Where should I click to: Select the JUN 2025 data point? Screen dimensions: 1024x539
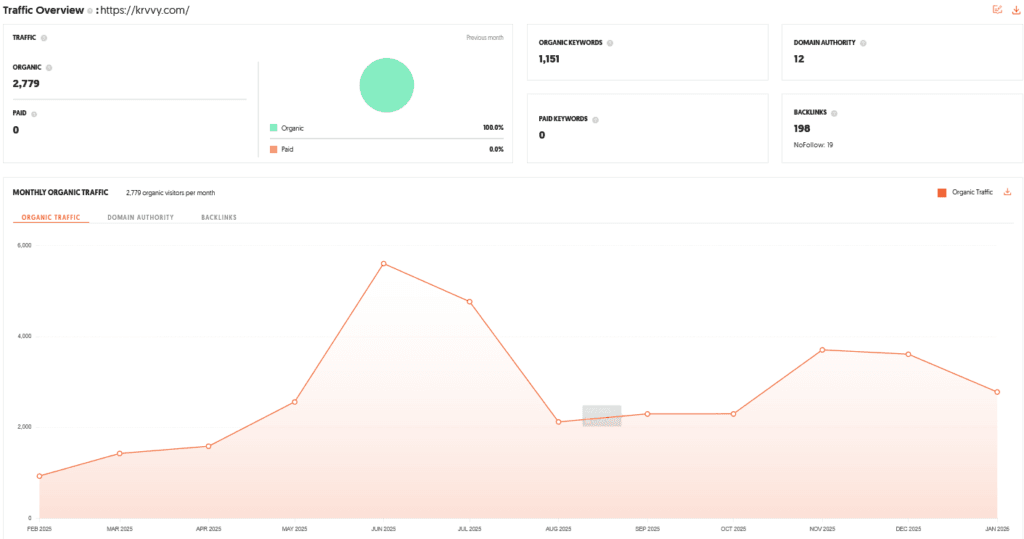(383, 264)
